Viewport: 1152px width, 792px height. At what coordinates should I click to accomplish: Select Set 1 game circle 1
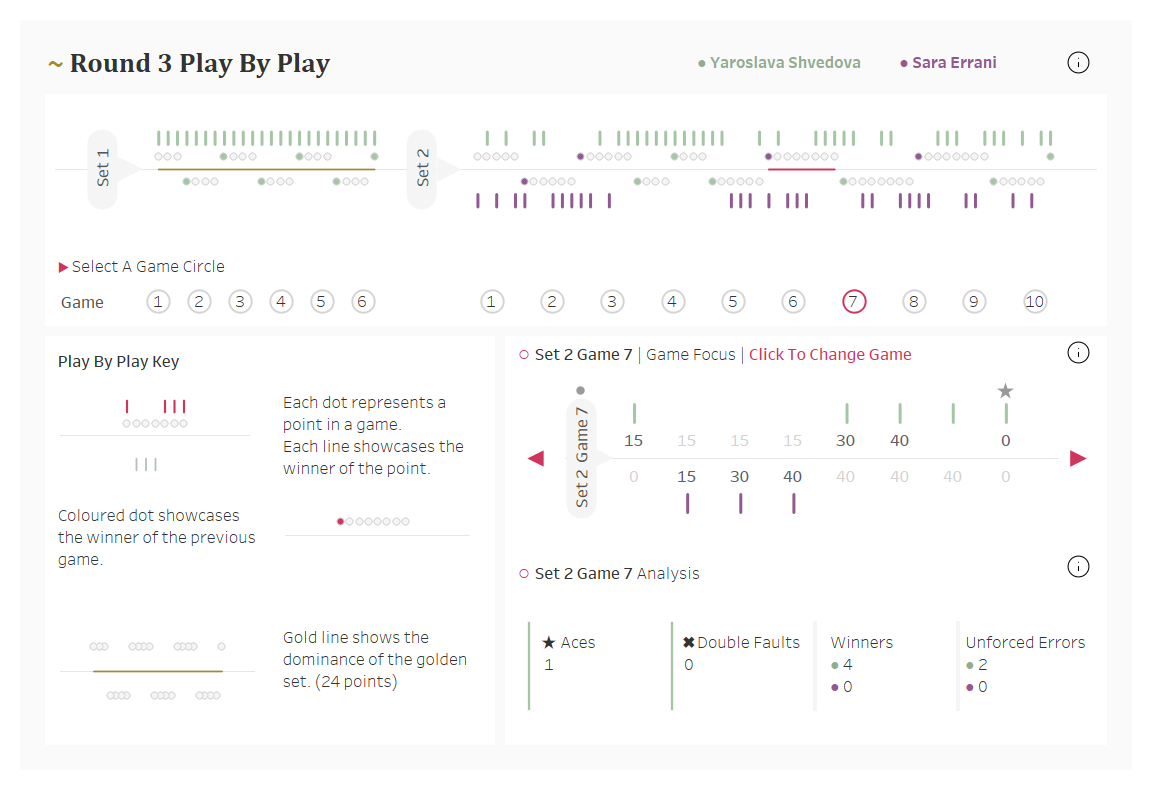158,302
